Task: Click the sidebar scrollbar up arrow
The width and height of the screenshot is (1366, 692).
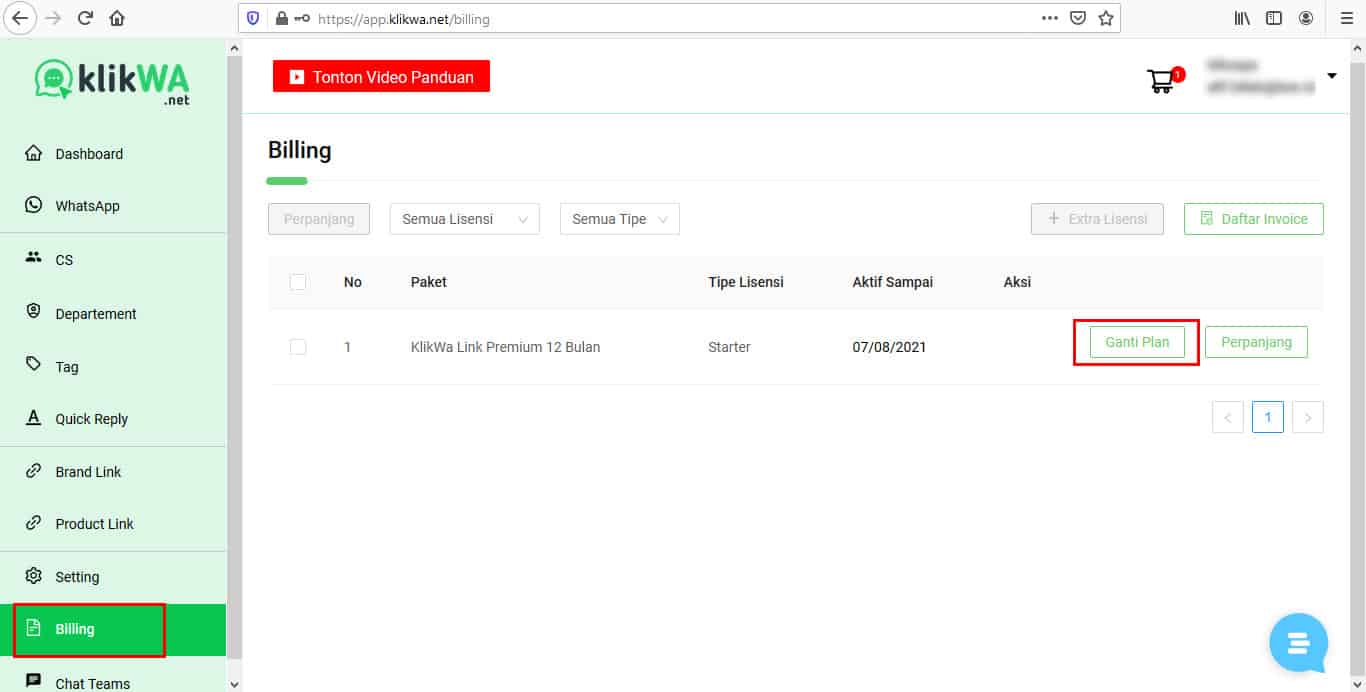Action: coord(235,48)
